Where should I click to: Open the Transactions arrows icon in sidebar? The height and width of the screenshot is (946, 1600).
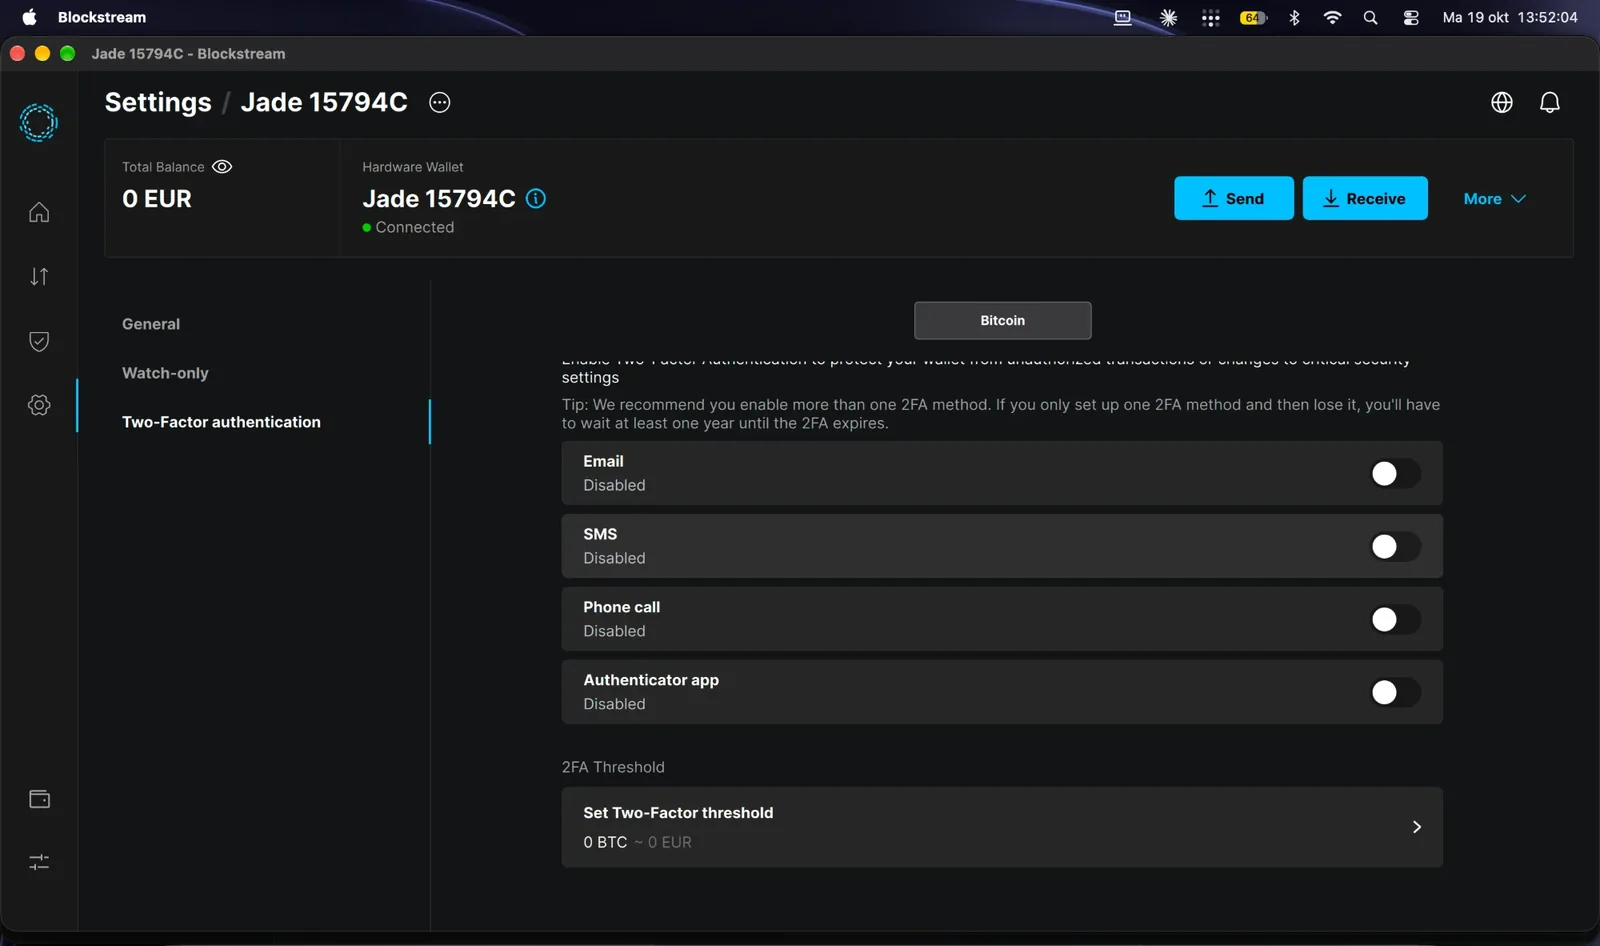point(39,277)
